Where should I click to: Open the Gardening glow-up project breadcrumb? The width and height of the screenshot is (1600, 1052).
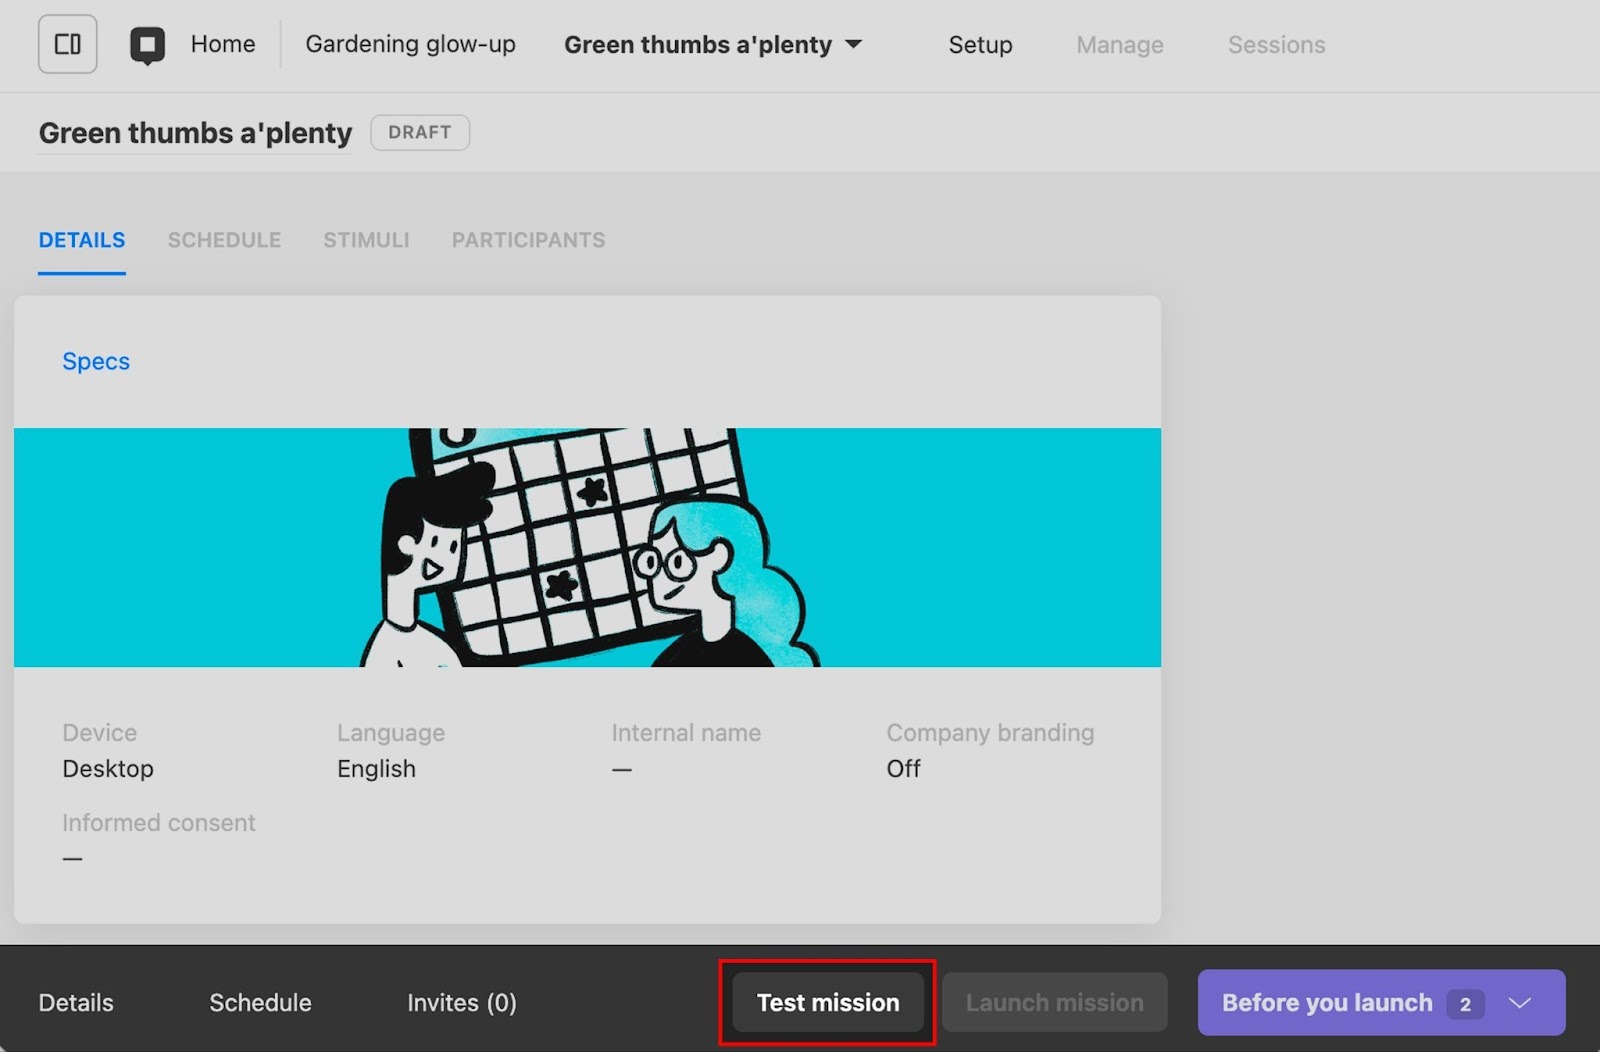(x=410, y=44)
